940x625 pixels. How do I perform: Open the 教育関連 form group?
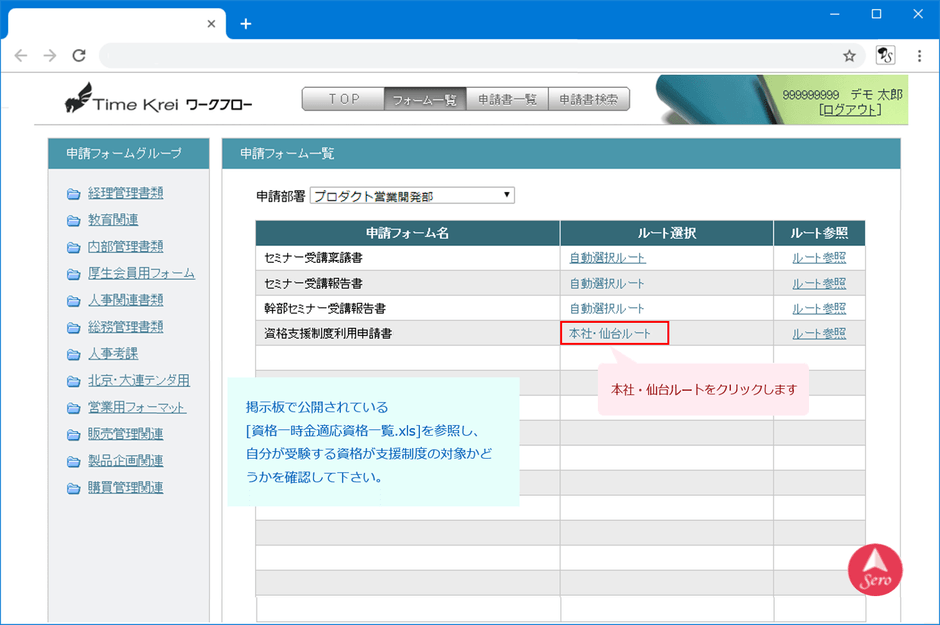[x=113, y=220]
